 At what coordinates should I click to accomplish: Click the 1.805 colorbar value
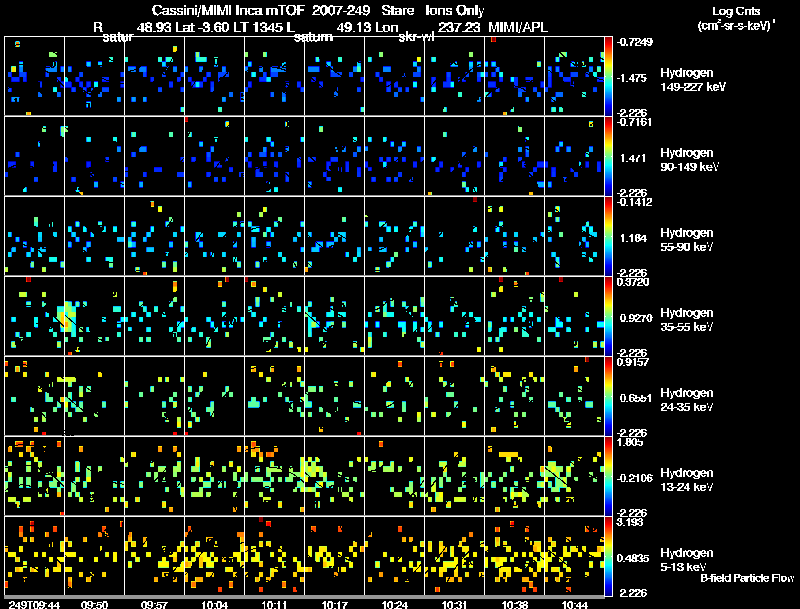click(x=630, y=442)
